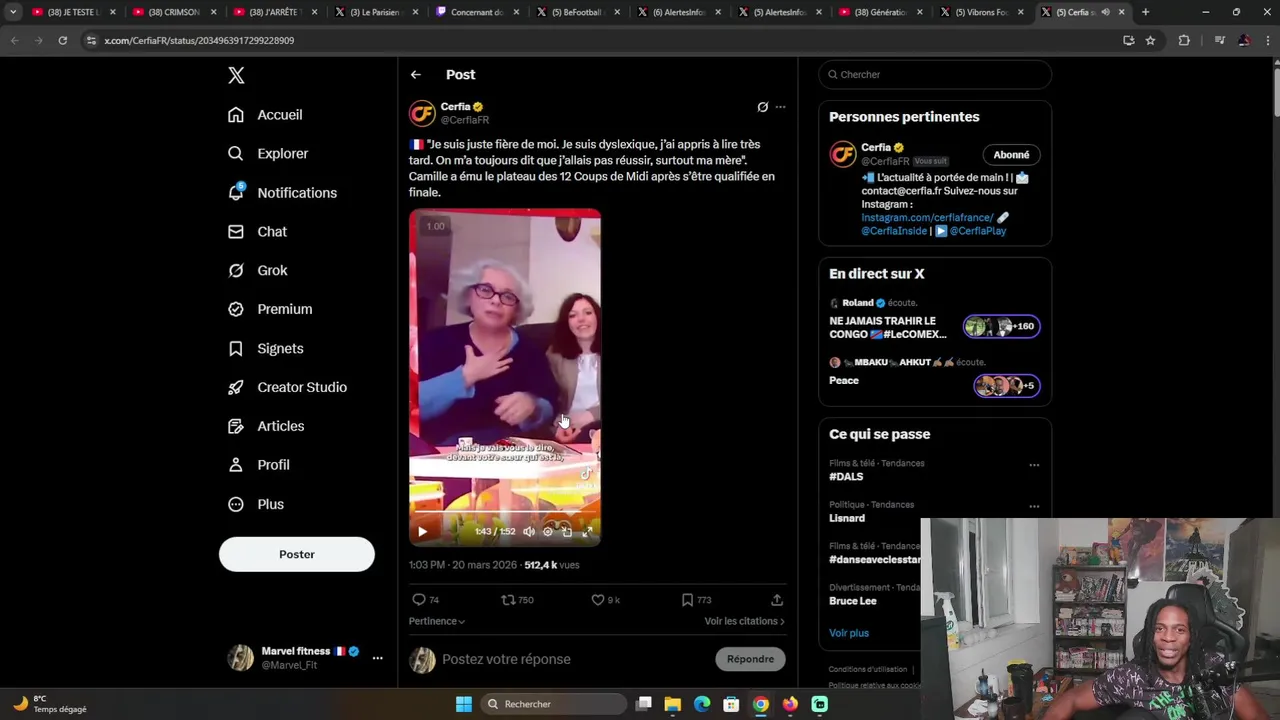
Task: Open Articles in the sidebar
Action: [266, 426]
